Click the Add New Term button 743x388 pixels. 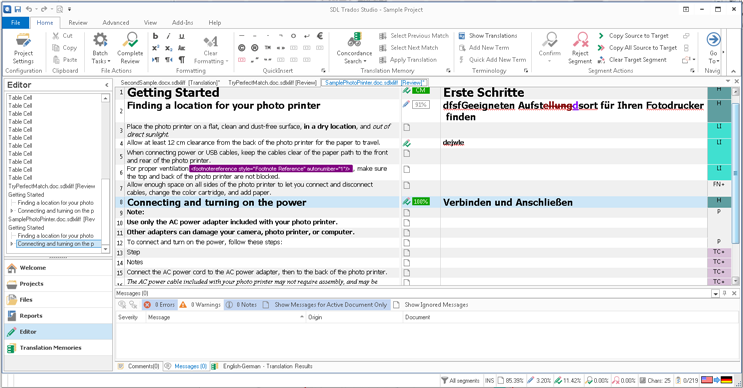point(484,48)
